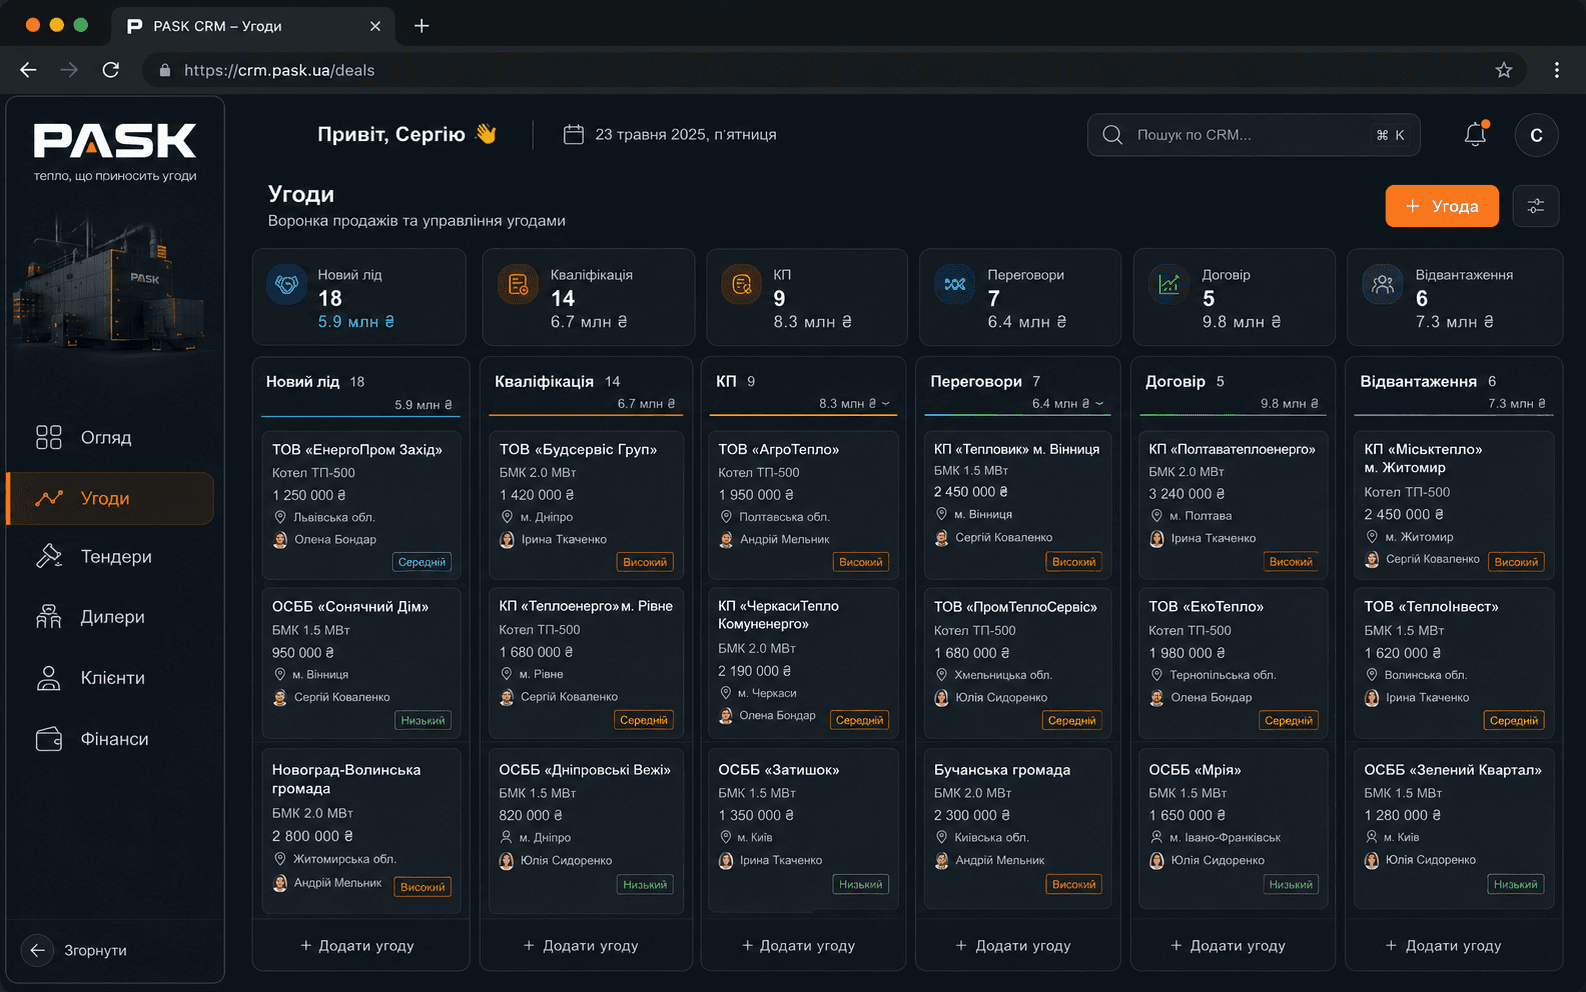The height and width of the screenshot is (992, 1586).
Task: Open ТОВ «Будсервіс Груп» deal
Action: click(x=586, y=505)
